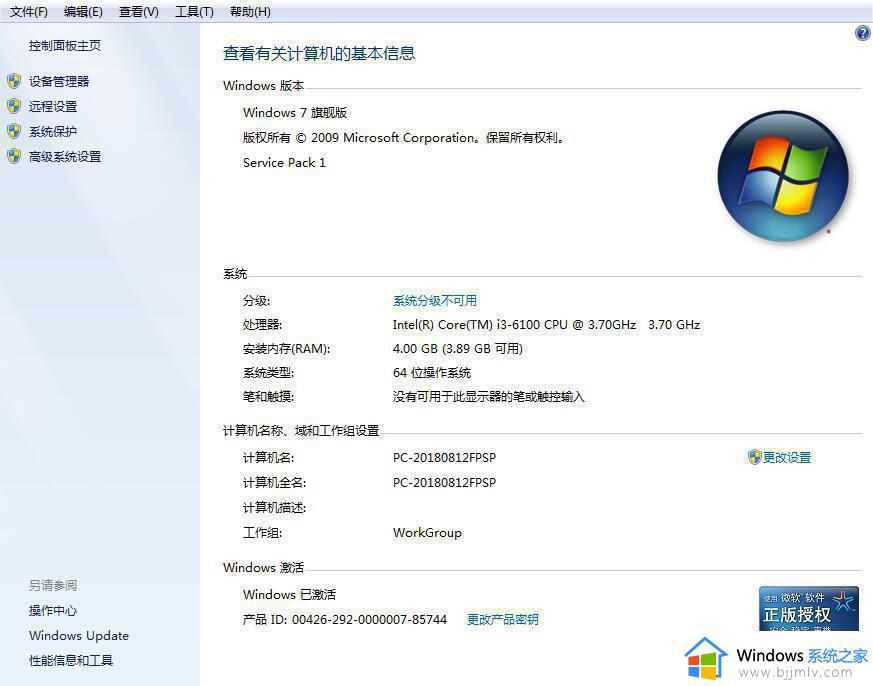Open Windows Update link
873x686 pixels.
79,635
